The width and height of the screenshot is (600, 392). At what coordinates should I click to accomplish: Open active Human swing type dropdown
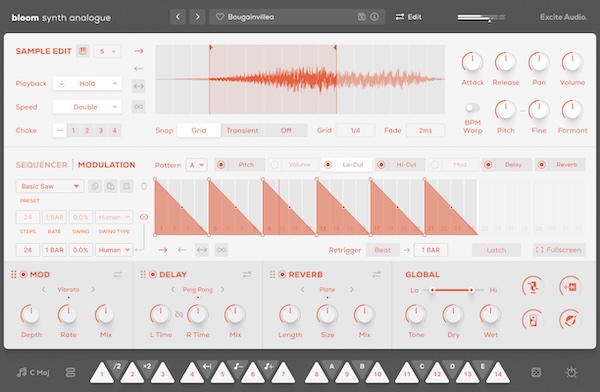pyautogui.click(x=114, y=250)
